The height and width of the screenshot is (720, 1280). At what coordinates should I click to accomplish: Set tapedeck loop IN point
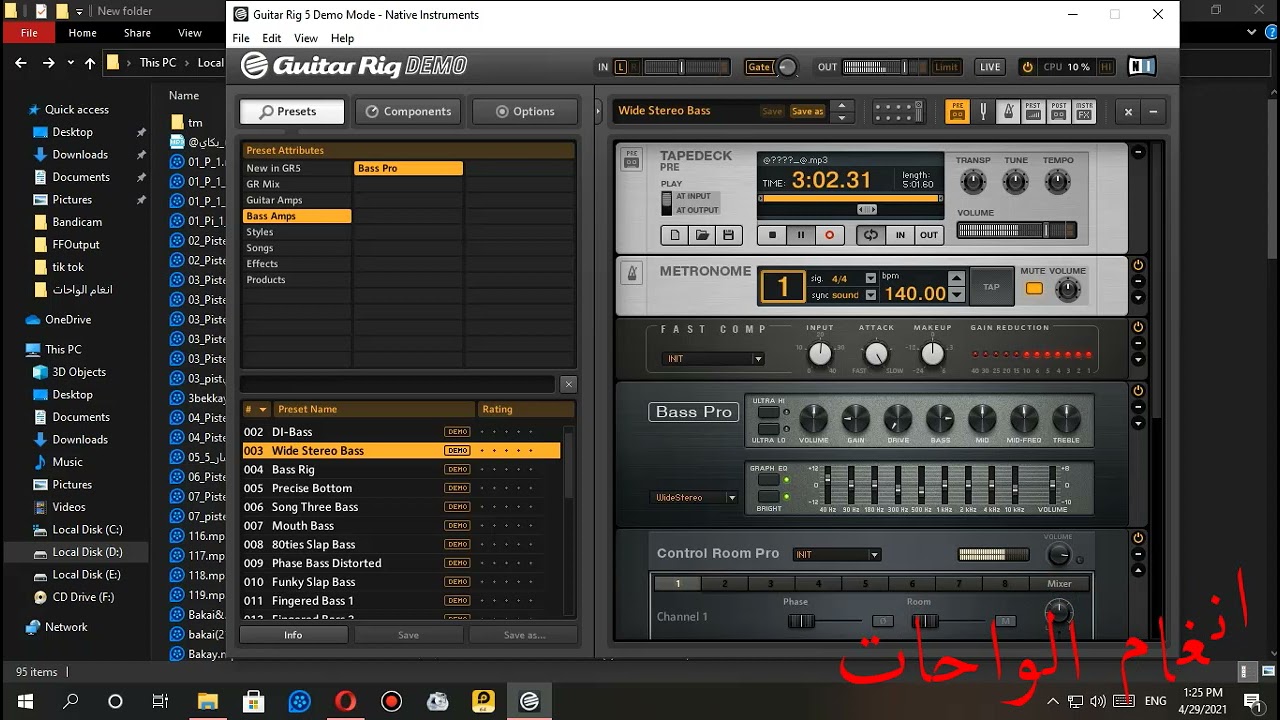pyautogui.click(x=900, y=235)
